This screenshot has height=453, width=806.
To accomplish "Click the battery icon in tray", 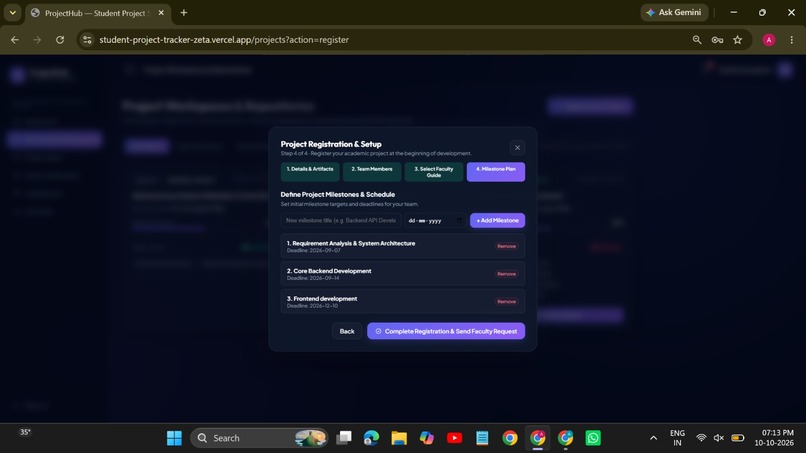I will click(x=738, y=438).
